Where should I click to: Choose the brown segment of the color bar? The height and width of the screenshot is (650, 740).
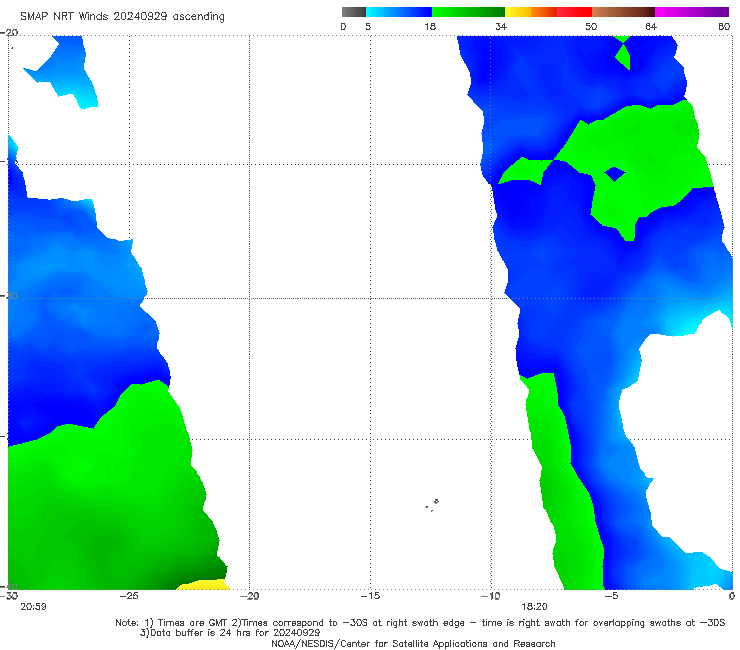click(623, 12)
